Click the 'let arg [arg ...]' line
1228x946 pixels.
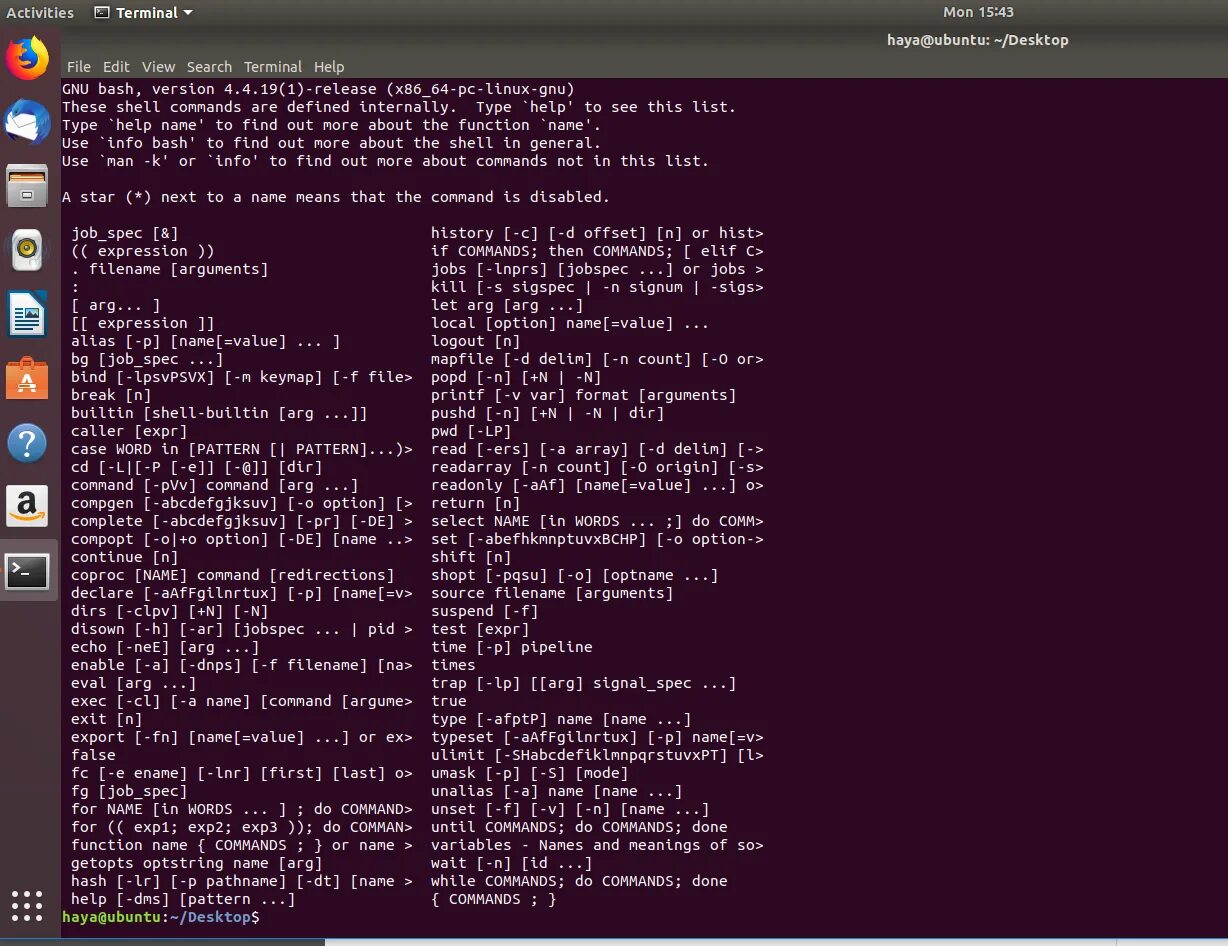(x=507, y=305)
